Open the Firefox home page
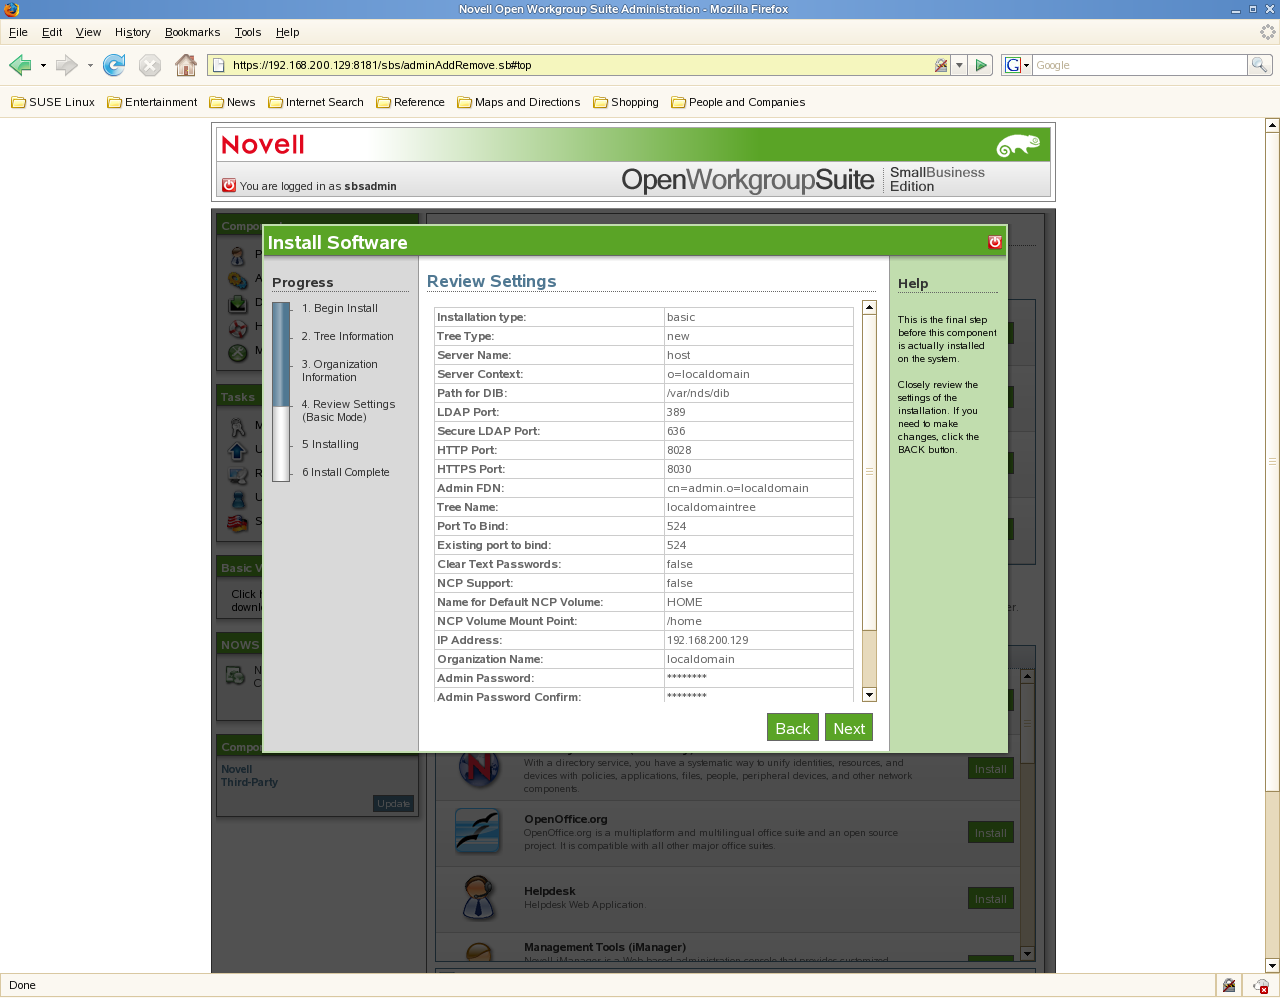This screenshot has height=998, width=1280. (186, 66)
